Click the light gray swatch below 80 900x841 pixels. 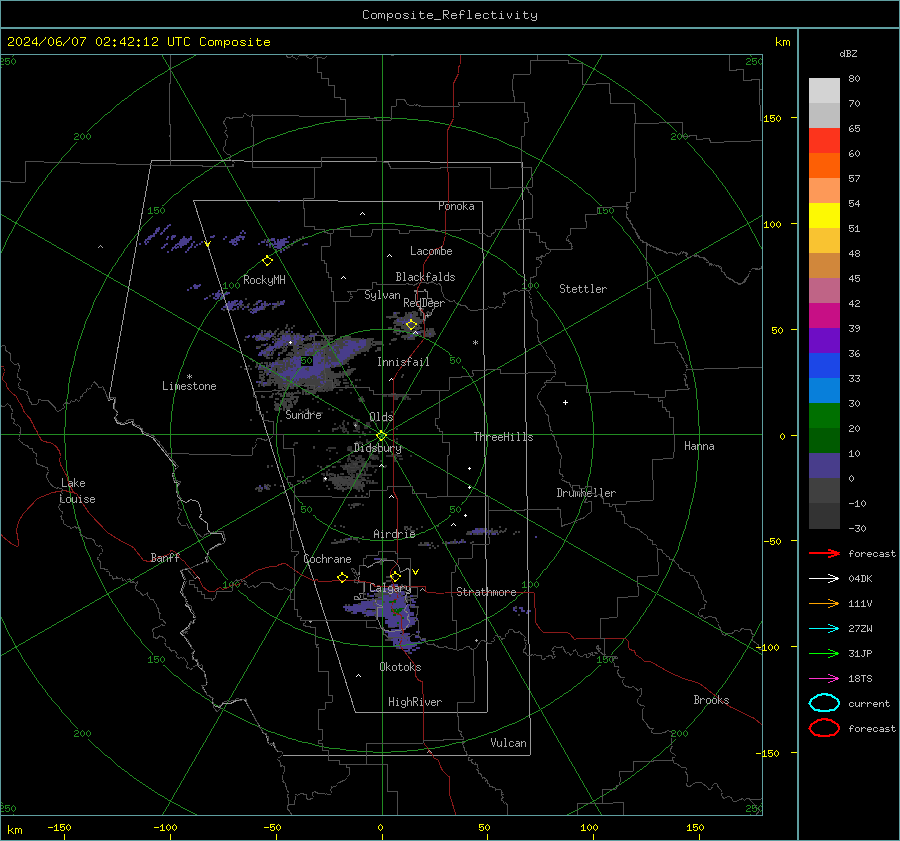click(x=824, y=91)
